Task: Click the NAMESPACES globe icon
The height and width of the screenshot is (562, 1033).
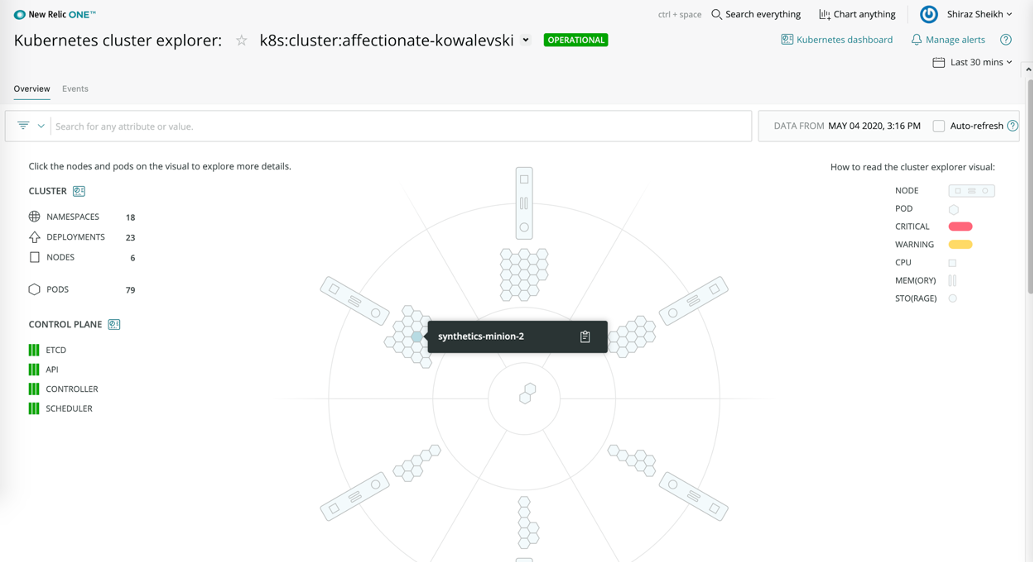Action: 34,217
